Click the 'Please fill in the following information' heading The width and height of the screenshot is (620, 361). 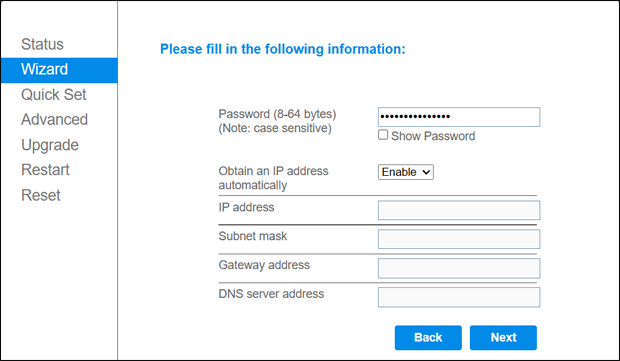283,49
